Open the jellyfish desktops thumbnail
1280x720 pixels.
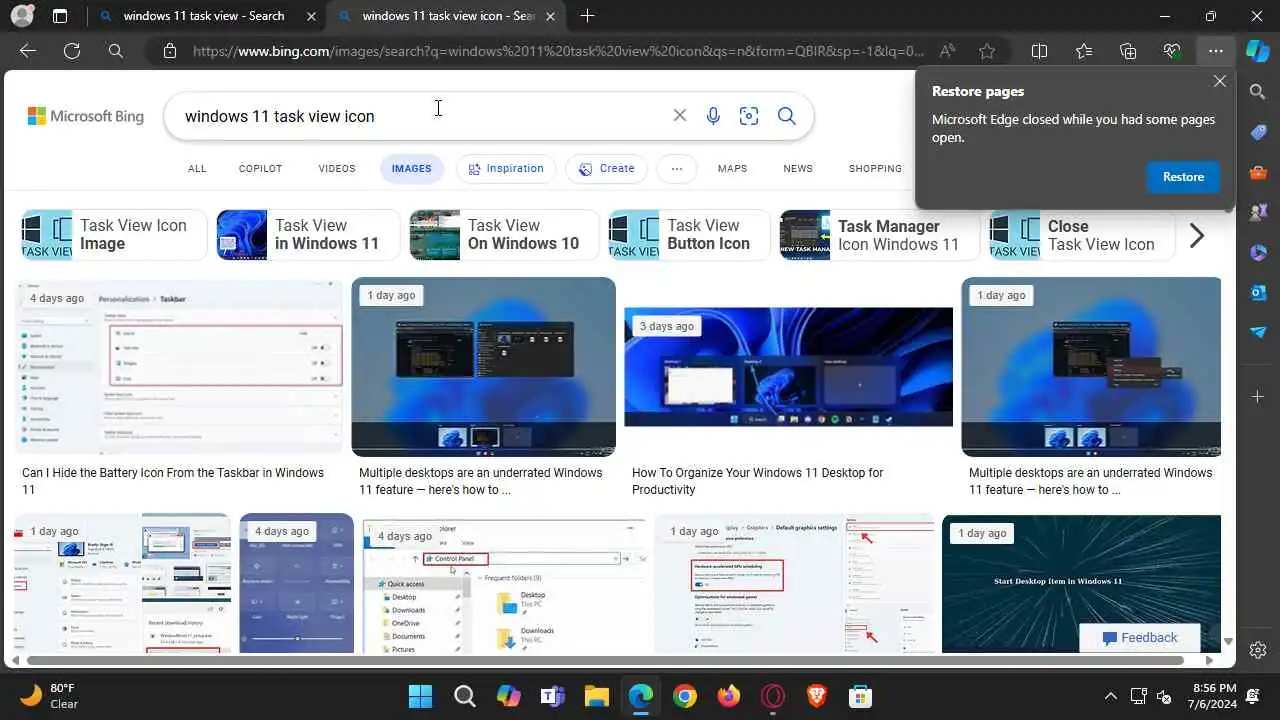[788, 367]
